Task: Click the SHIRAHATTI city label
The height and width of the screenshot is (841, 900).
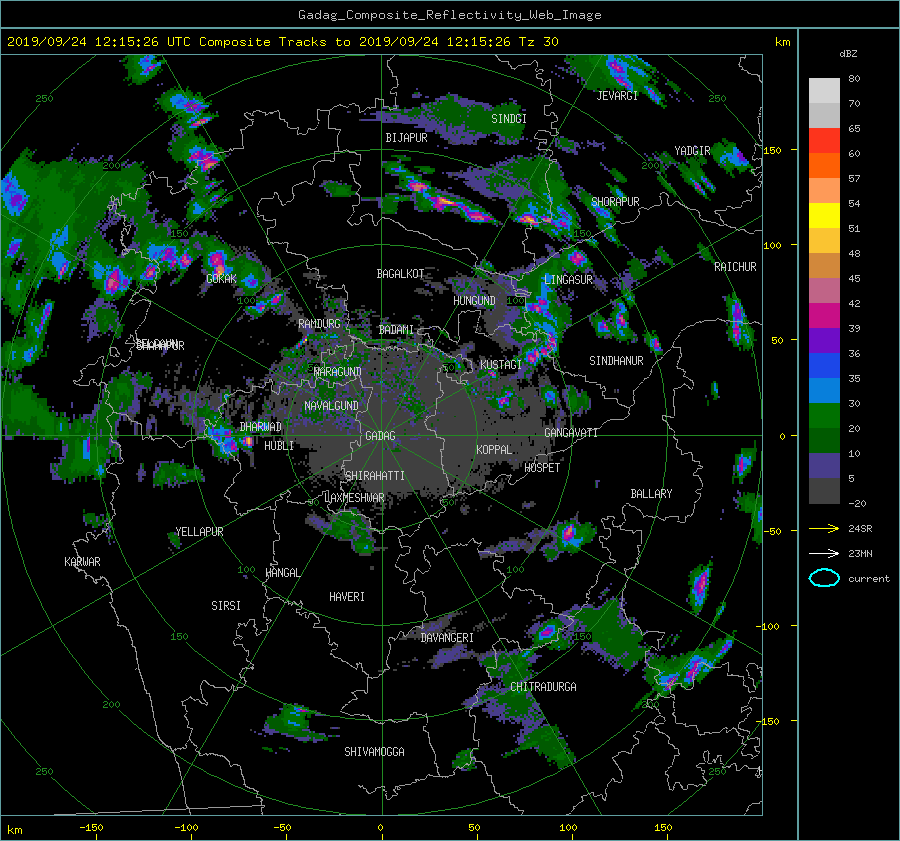Action: coord(375,476)
